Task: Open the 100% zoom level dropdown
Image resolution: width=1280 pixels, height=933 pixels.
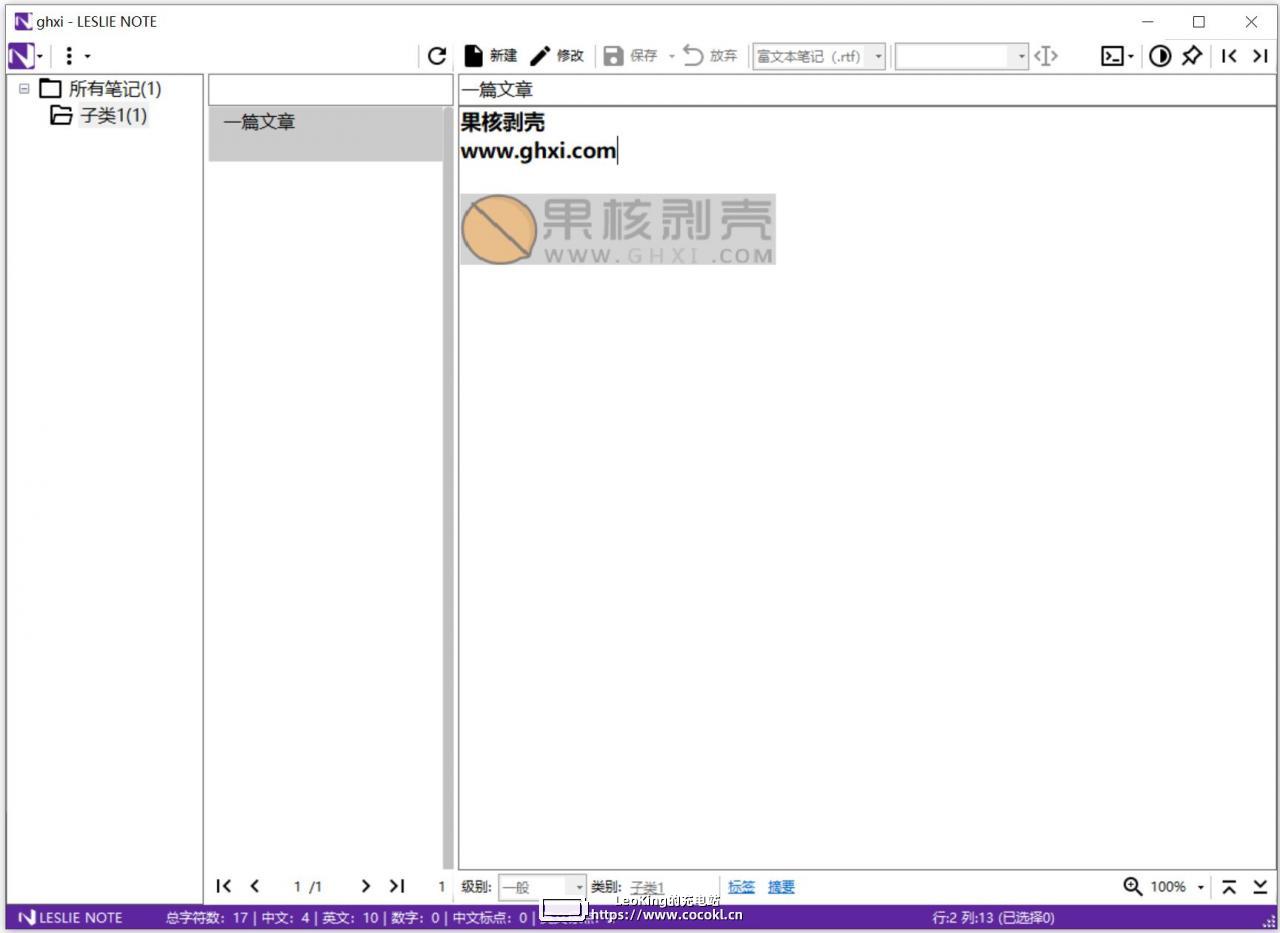Action: tap(1177, 887)
